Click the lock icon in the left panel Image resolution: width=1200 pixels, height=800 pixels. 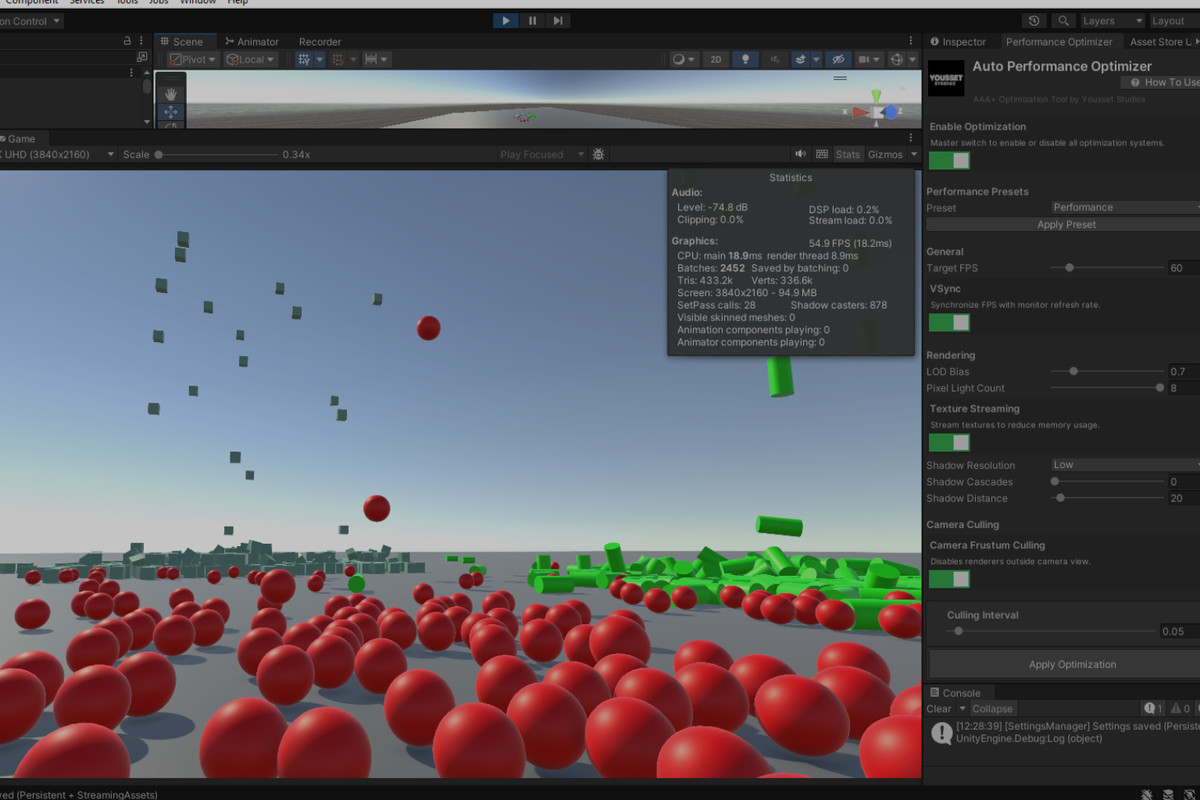[x=127, y=41]
